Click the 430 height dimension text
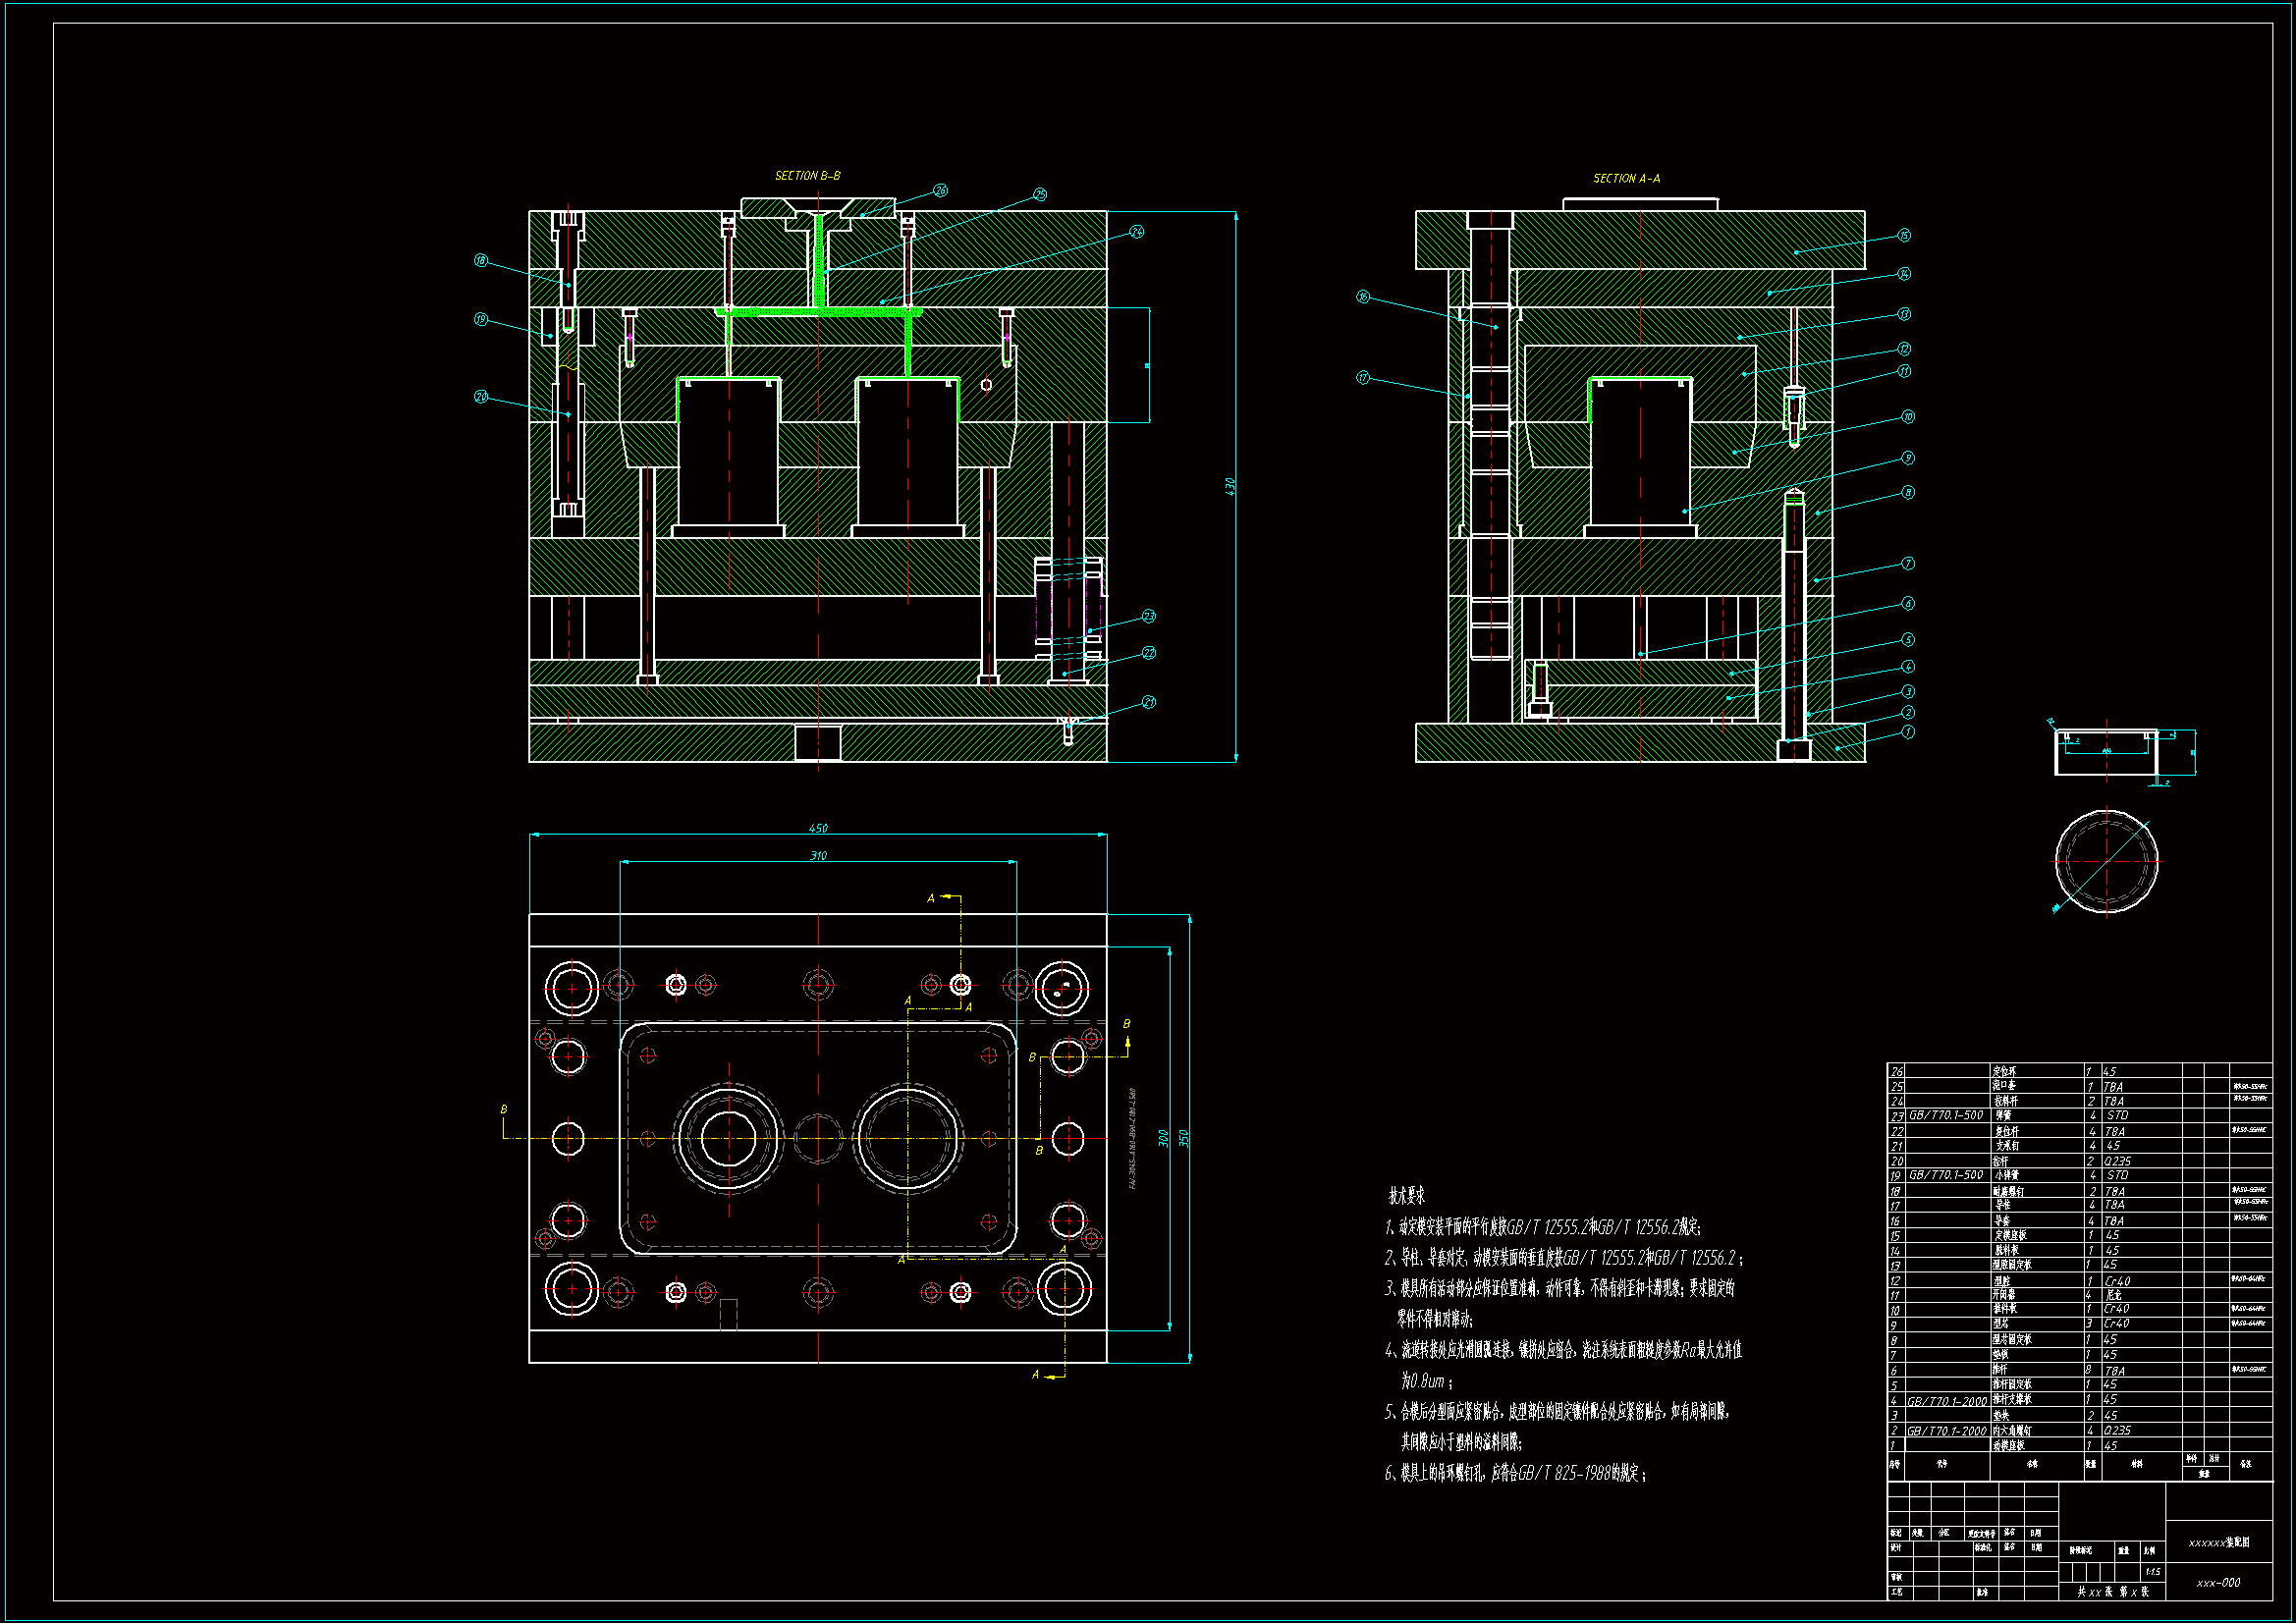 pos(1230,486)
